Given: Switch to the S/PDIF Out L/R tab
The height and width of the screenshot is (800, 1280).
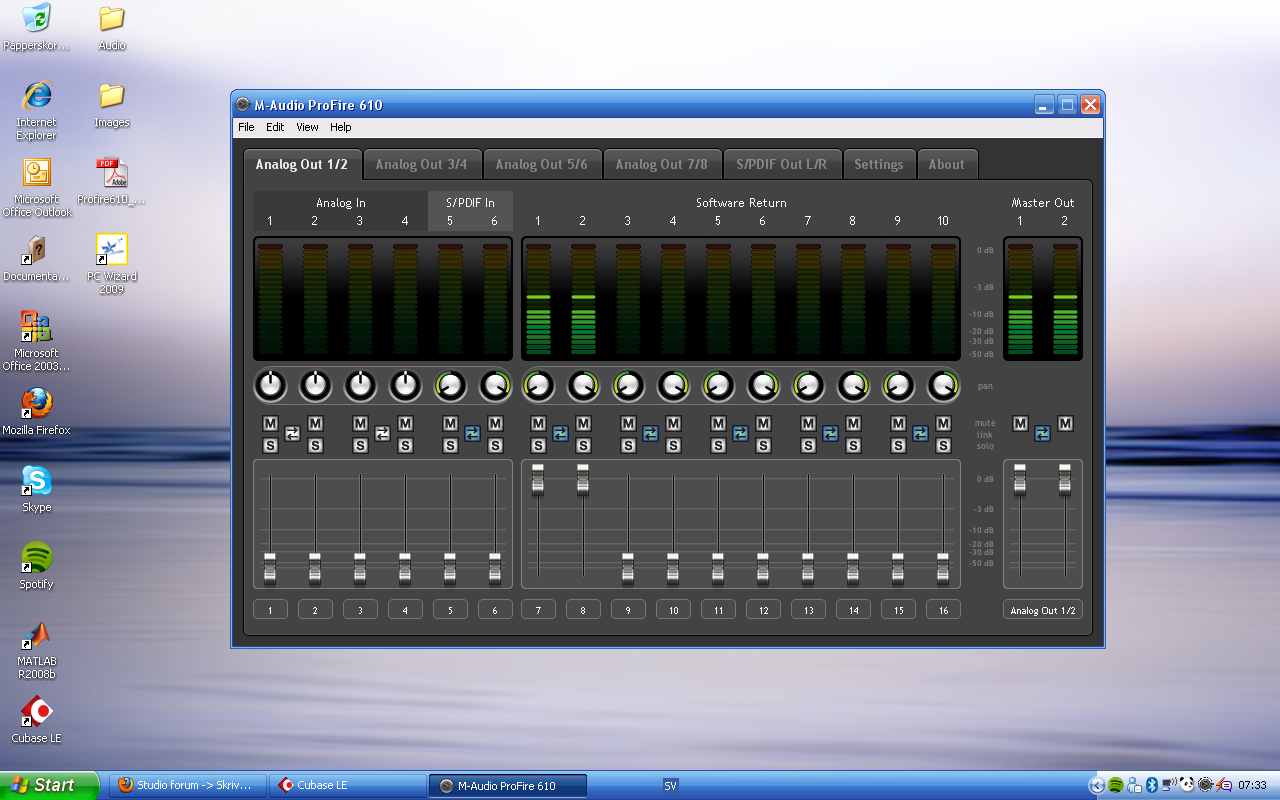Looking at the screenshot, I should 782,164.
